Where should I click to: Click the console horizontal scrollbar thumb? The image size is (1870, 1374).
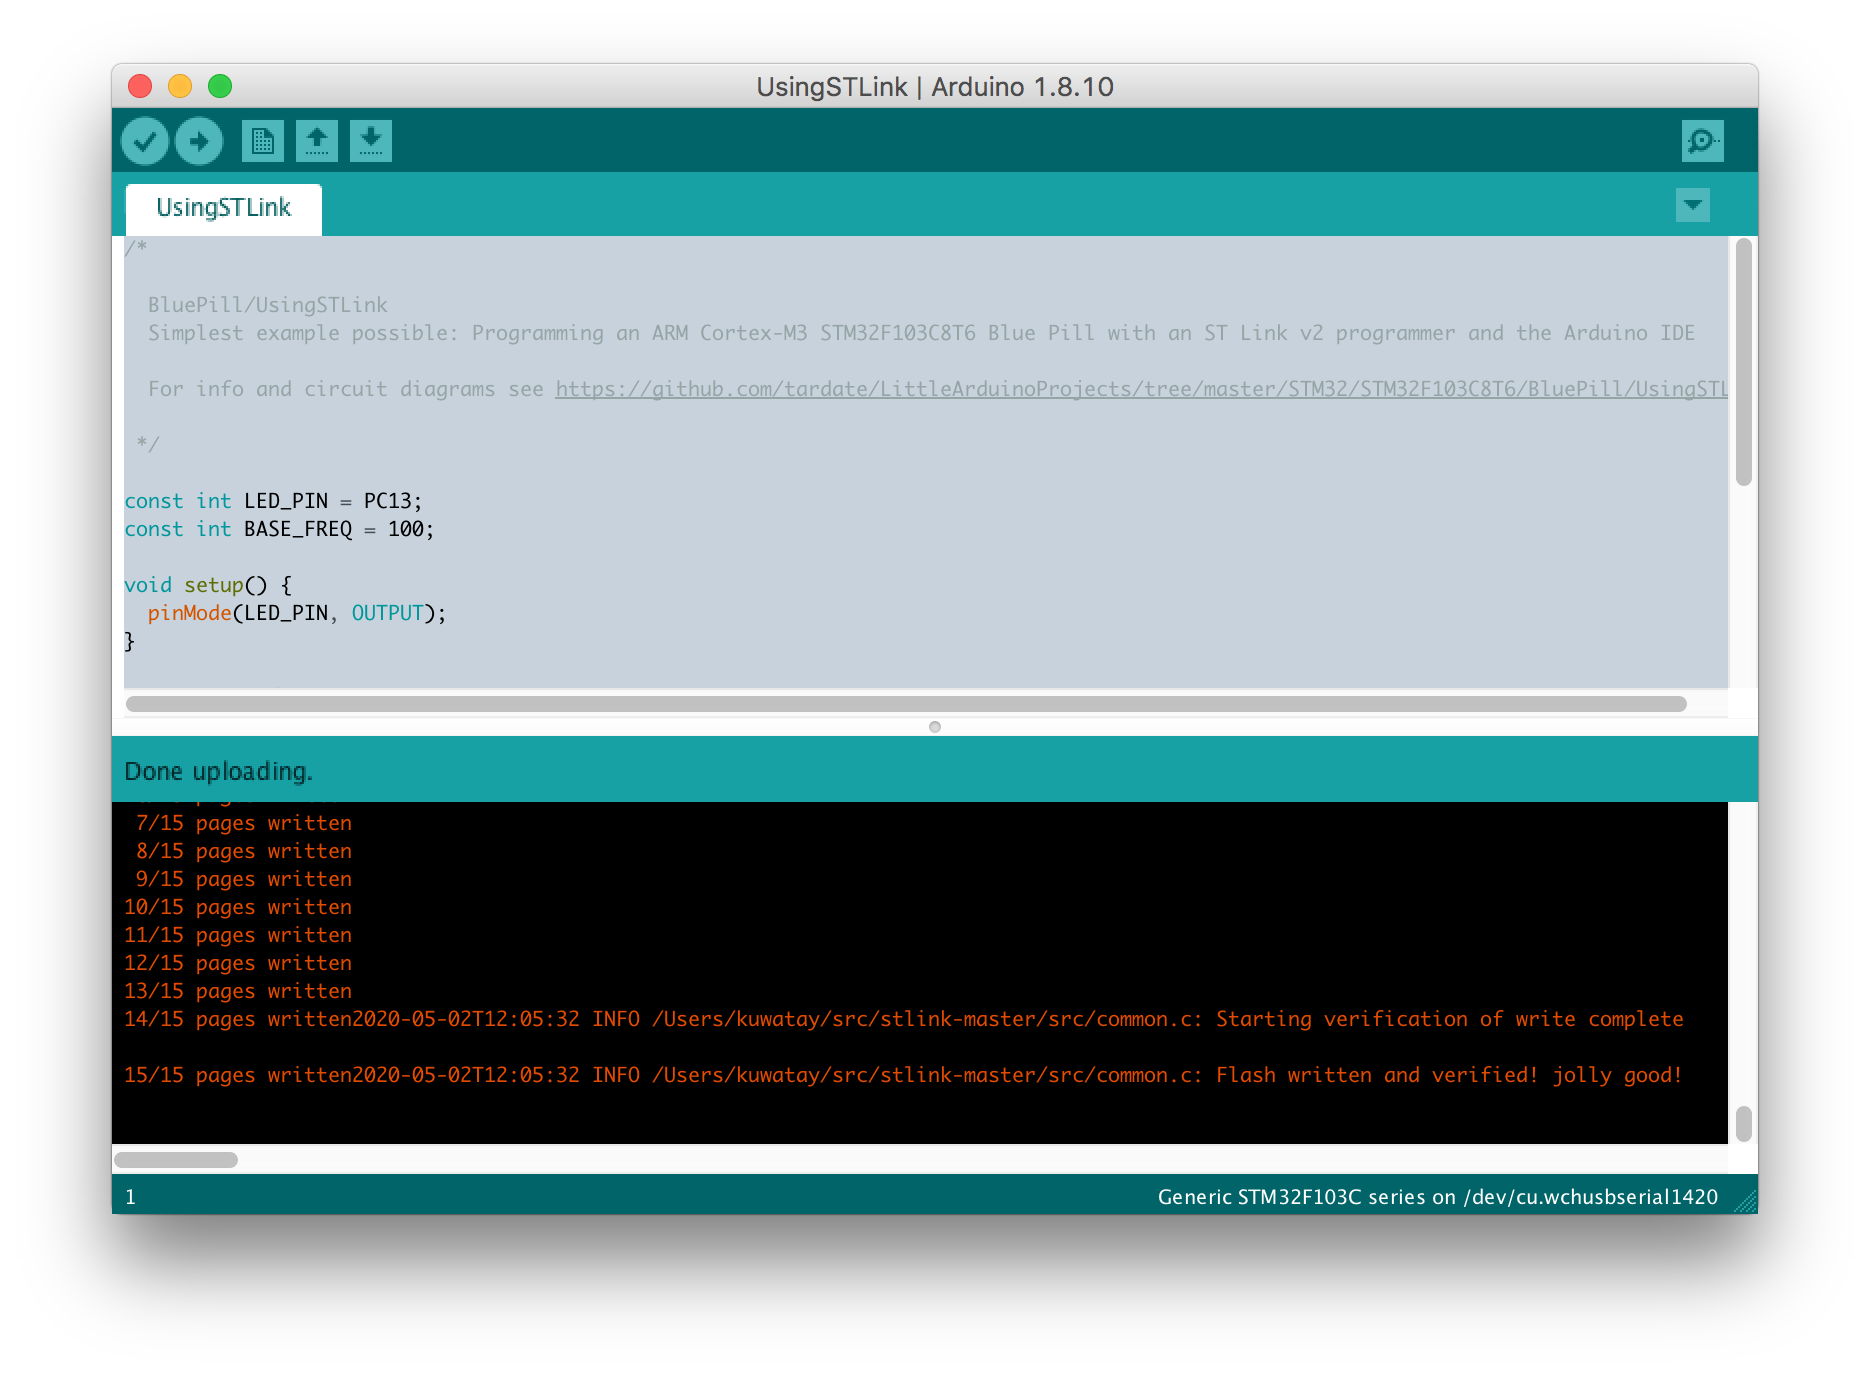(x=176, y=1160)
